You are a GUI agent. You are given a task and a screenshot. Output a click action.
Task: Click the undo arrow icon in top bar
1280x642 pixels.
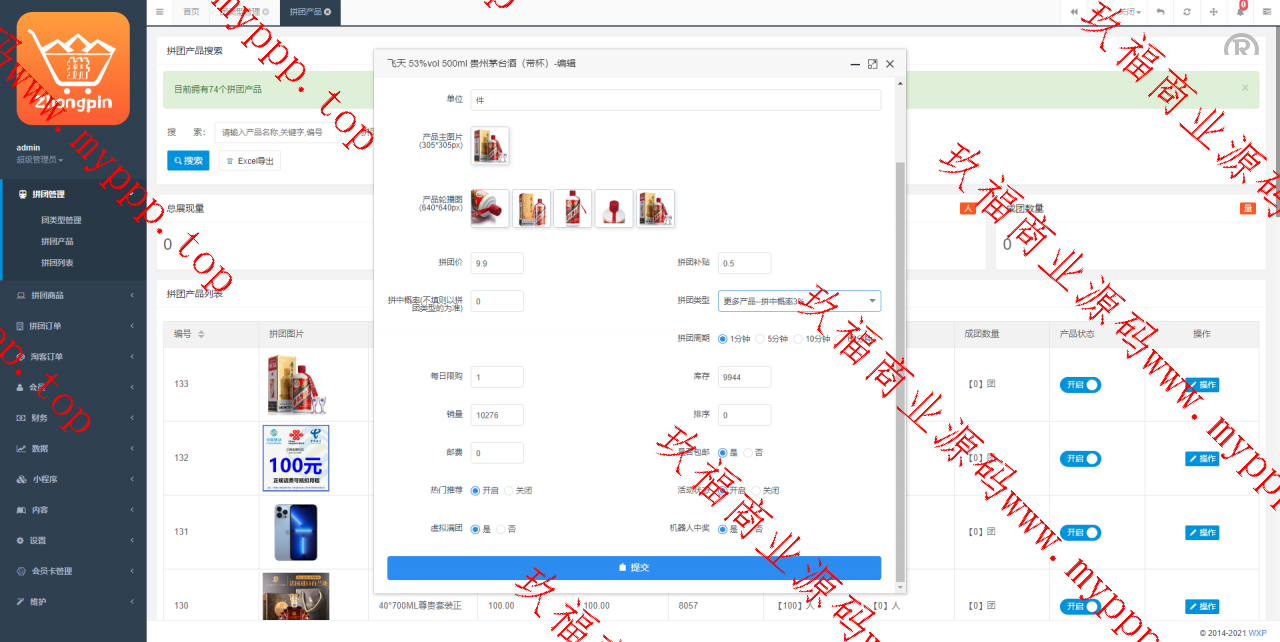coord(1160,12)
